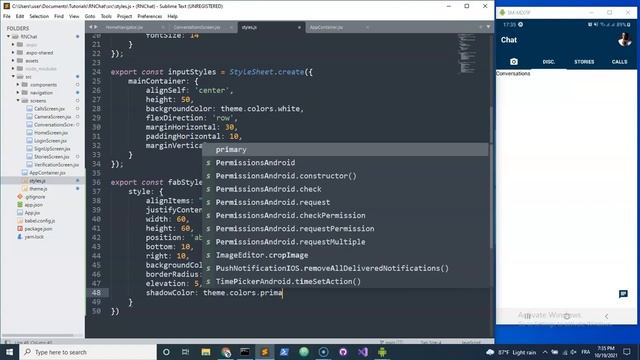Open theme.js in sidebar
The image size is (640, 360).
pyautogui.click(x=38, y=189)
